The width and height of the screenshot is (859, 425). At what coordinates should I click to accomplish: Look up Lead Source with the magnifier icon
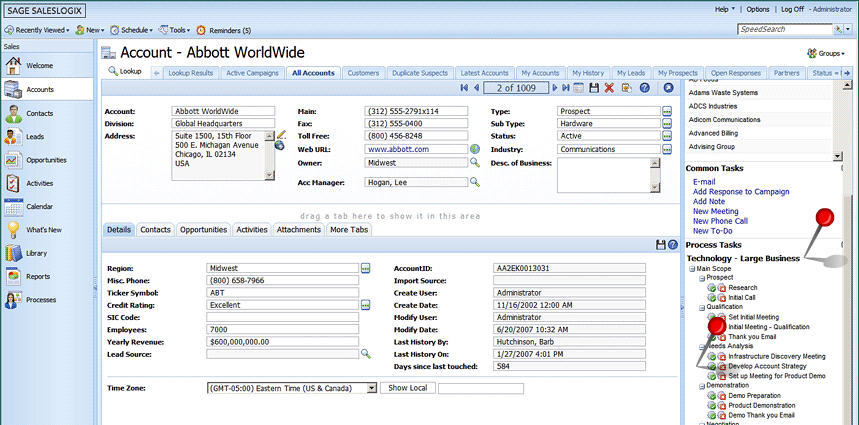[365, 354]
